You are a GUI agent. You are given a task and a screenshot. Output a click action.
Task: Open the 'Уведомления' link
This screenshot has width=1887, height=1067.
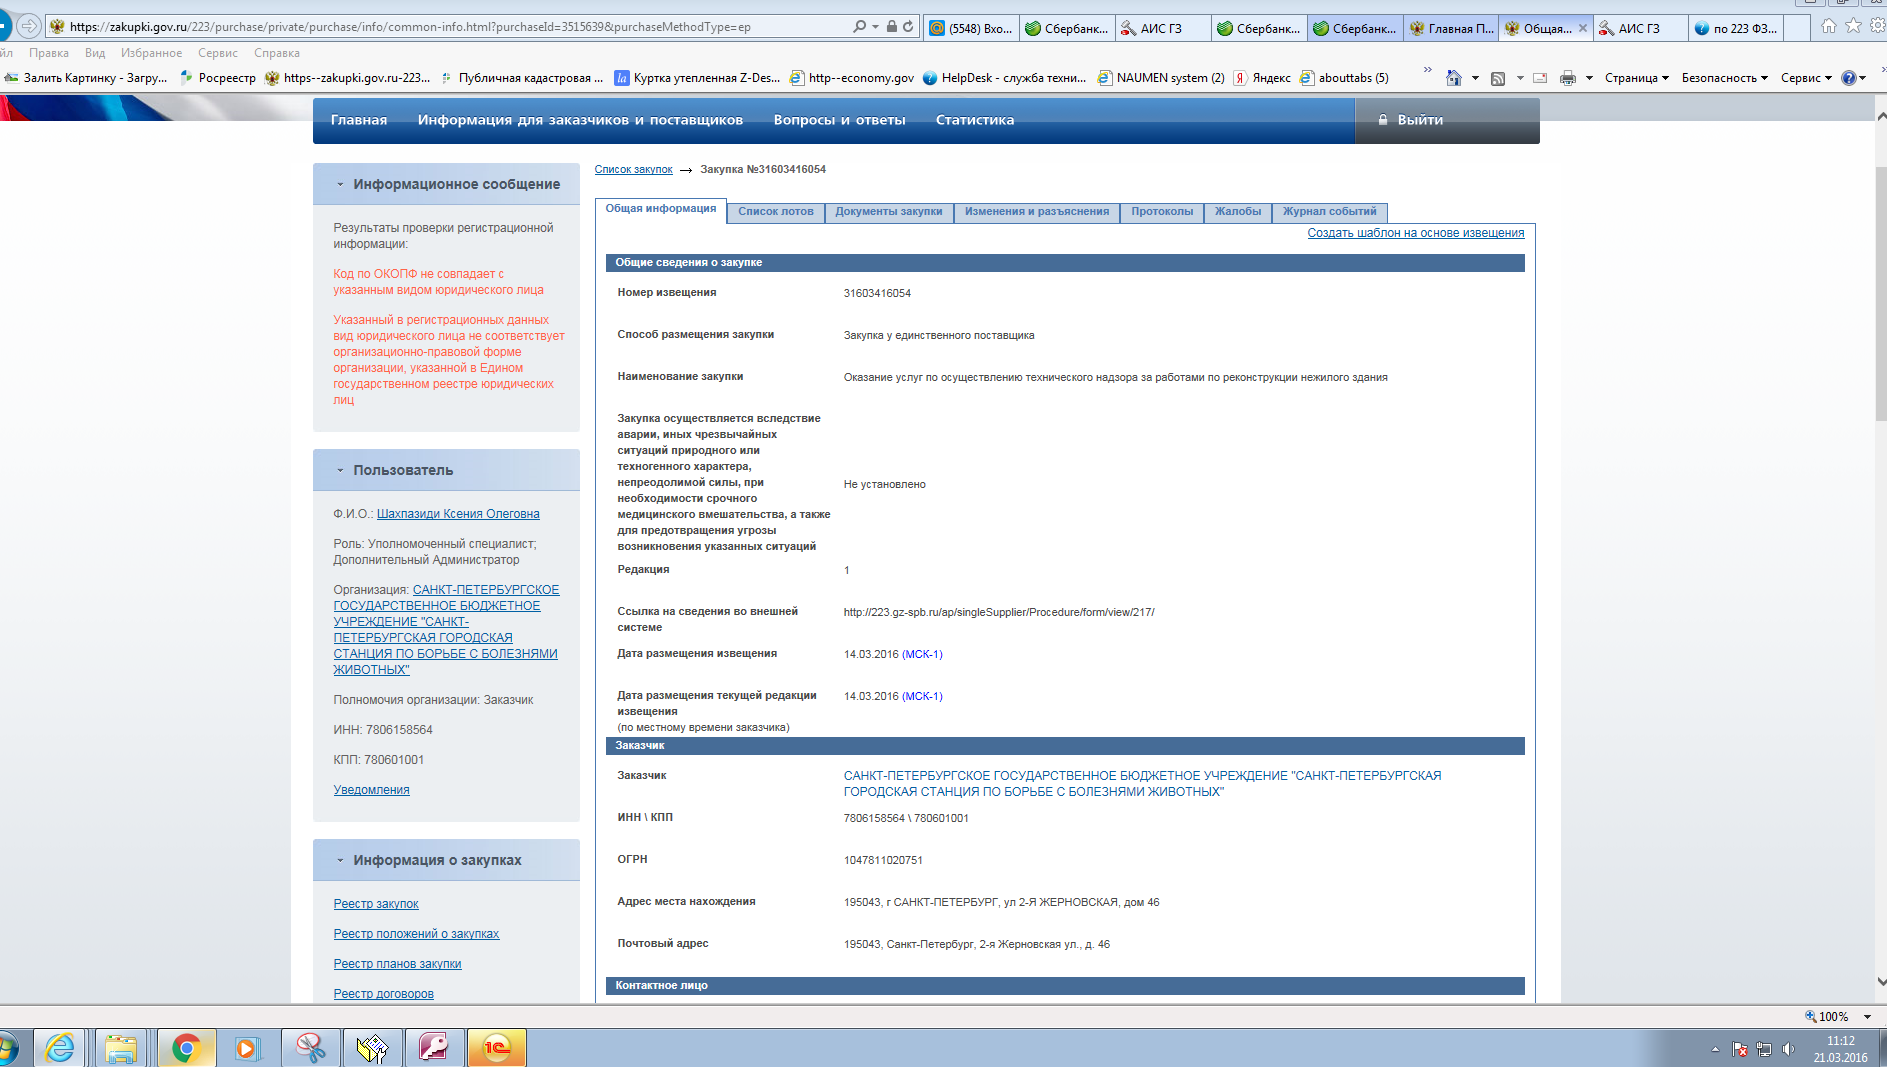[371, 790]
